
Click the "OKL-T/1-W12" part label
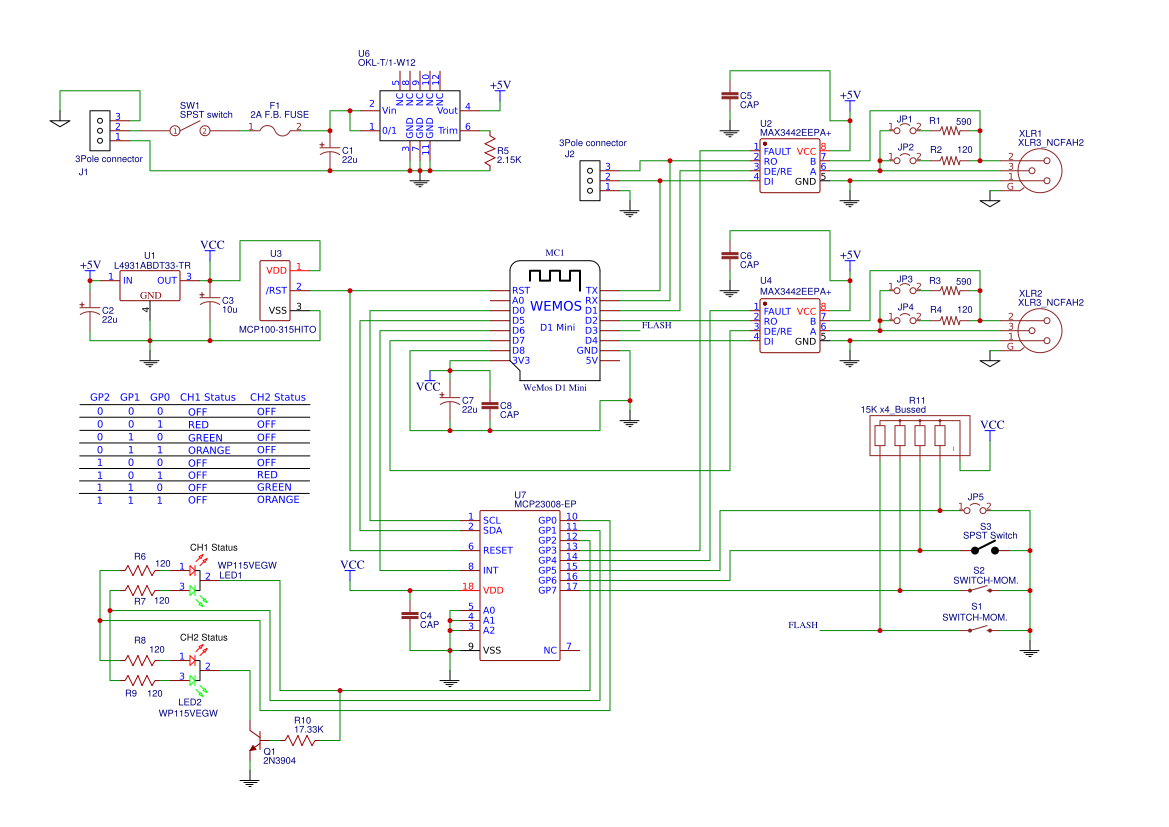[387, 63]
